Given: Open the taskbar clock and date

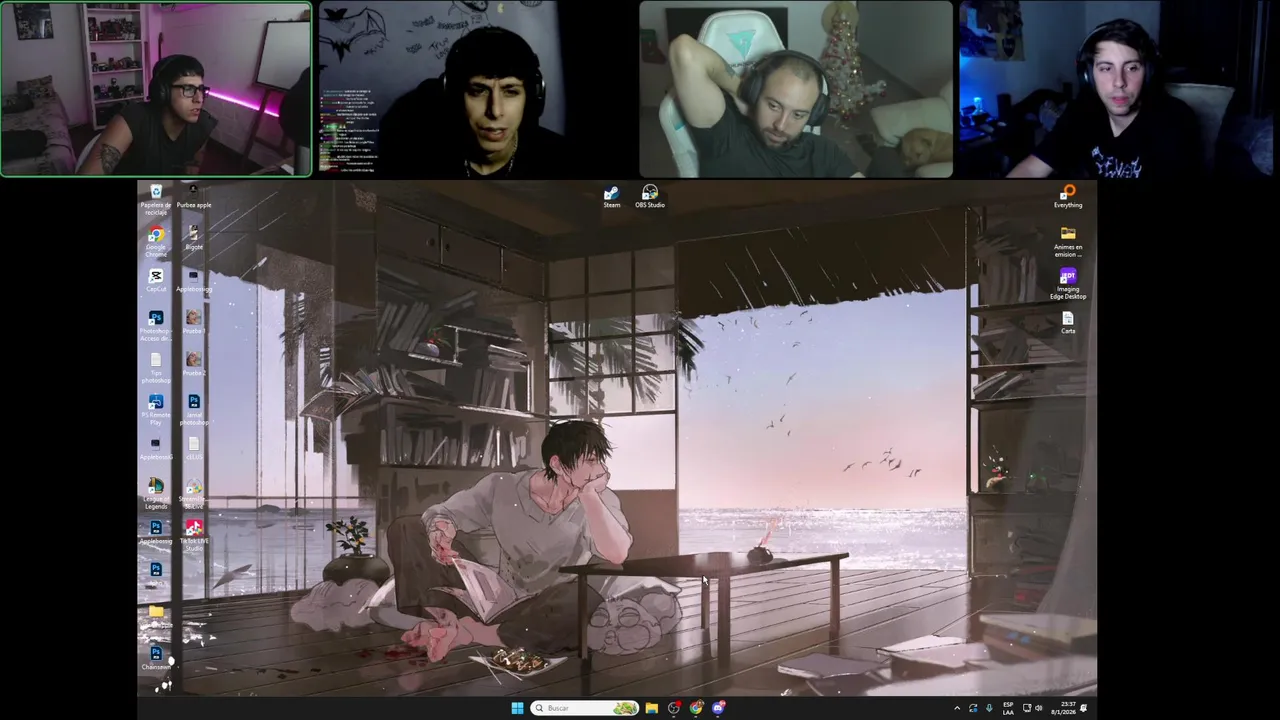Looking at the screenshot, I should tap(1064, 708).
